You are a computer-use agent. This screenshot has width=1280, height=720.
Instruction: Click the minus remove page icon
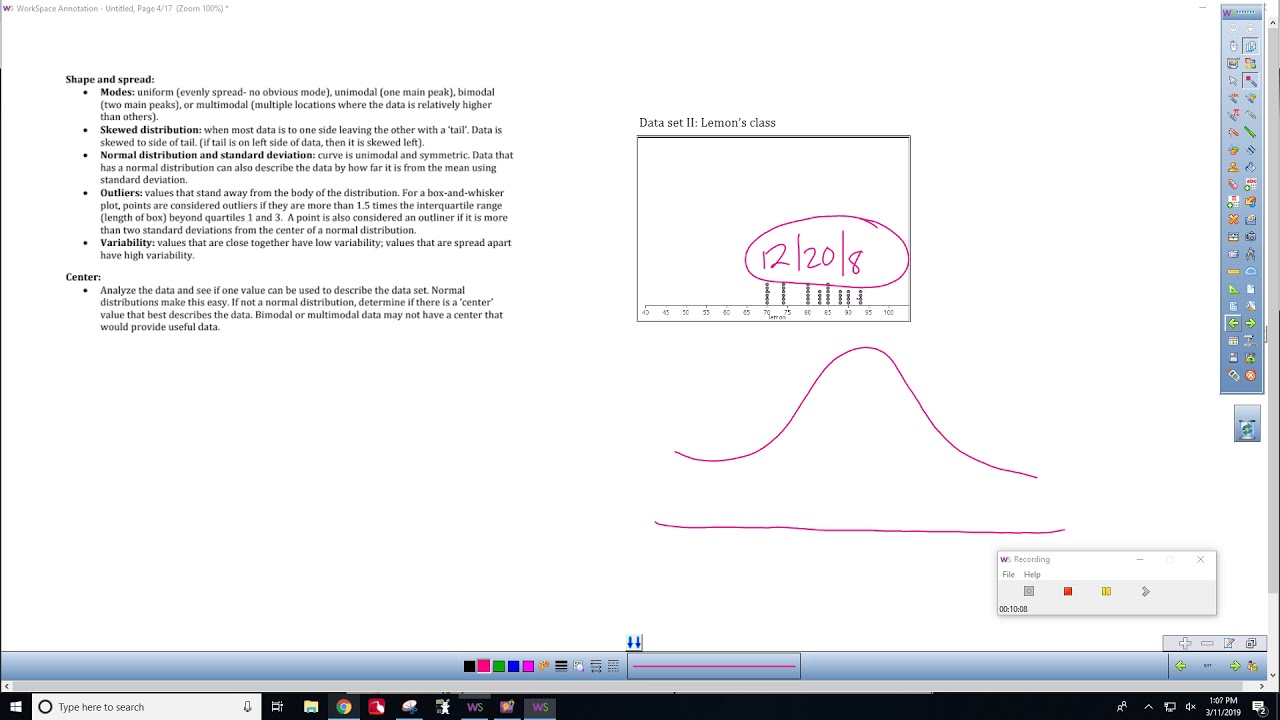tap(1207, 643)
